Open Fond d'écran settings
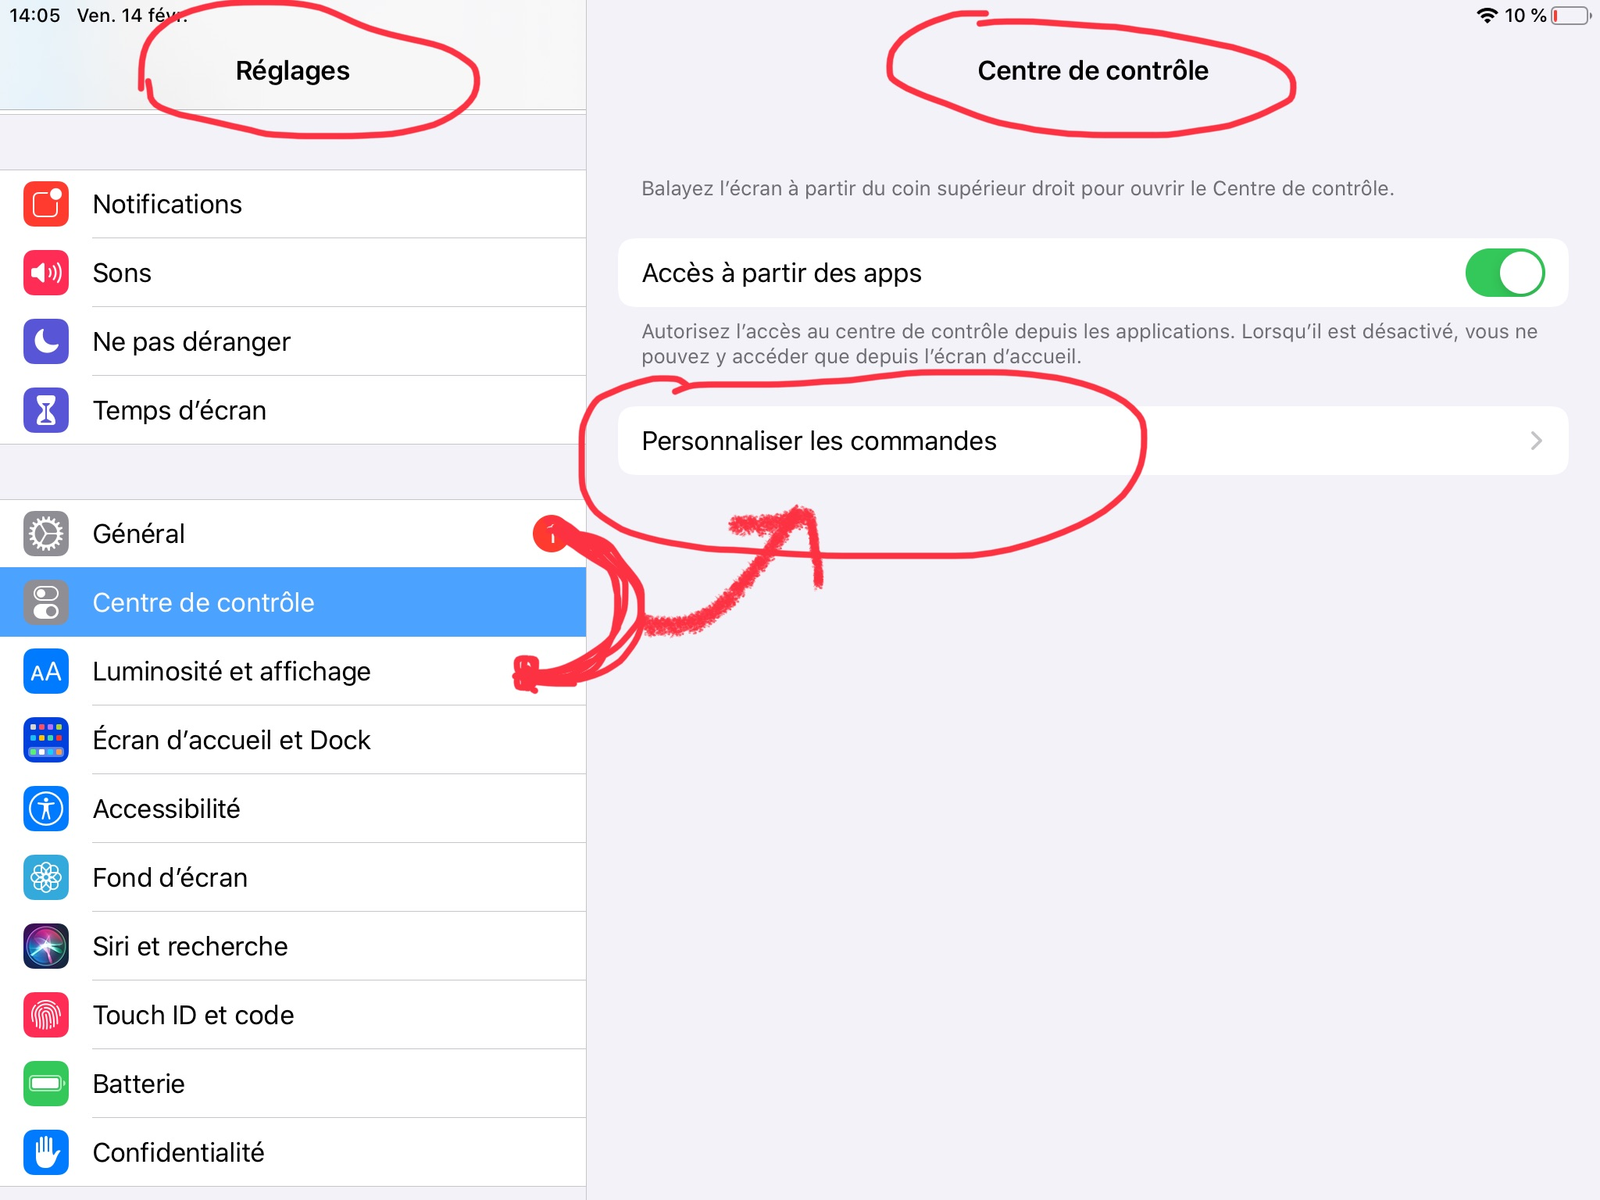 (293, 878)
